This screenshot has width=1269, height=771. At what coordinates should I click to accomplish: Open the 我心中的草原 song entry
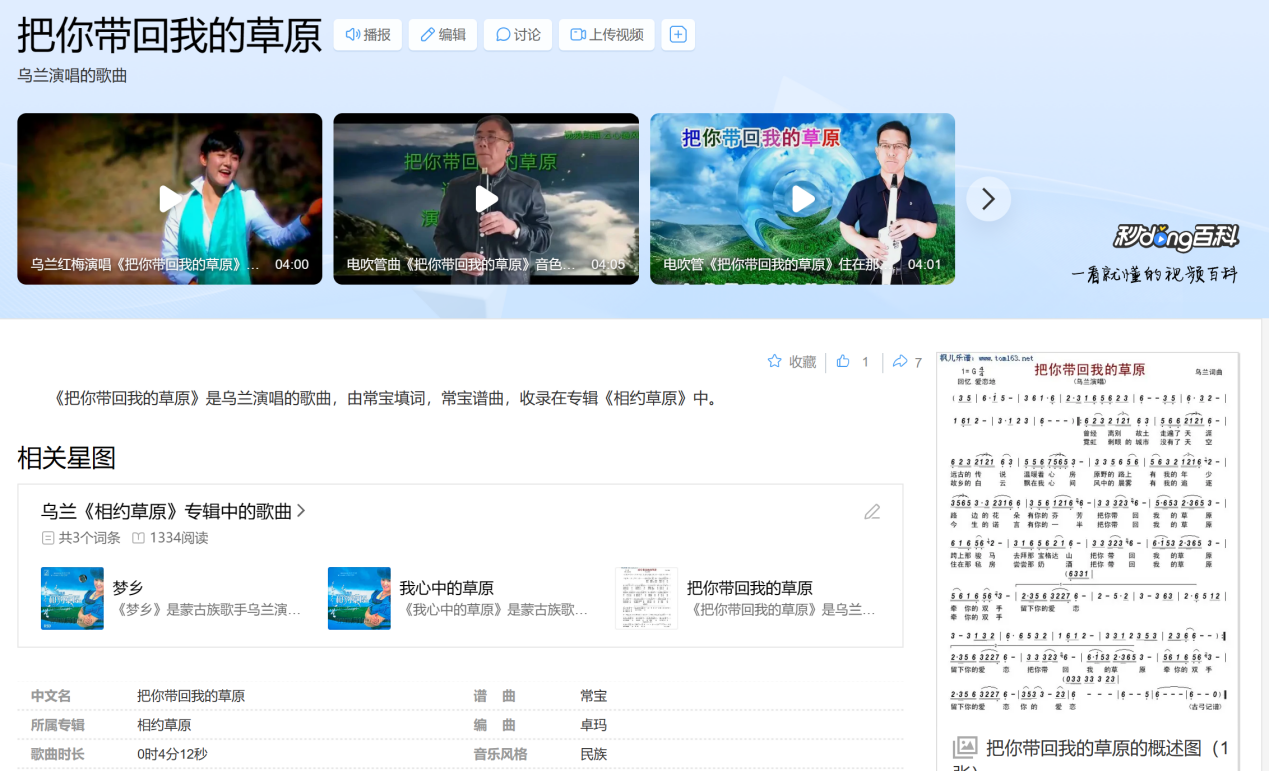446,588
